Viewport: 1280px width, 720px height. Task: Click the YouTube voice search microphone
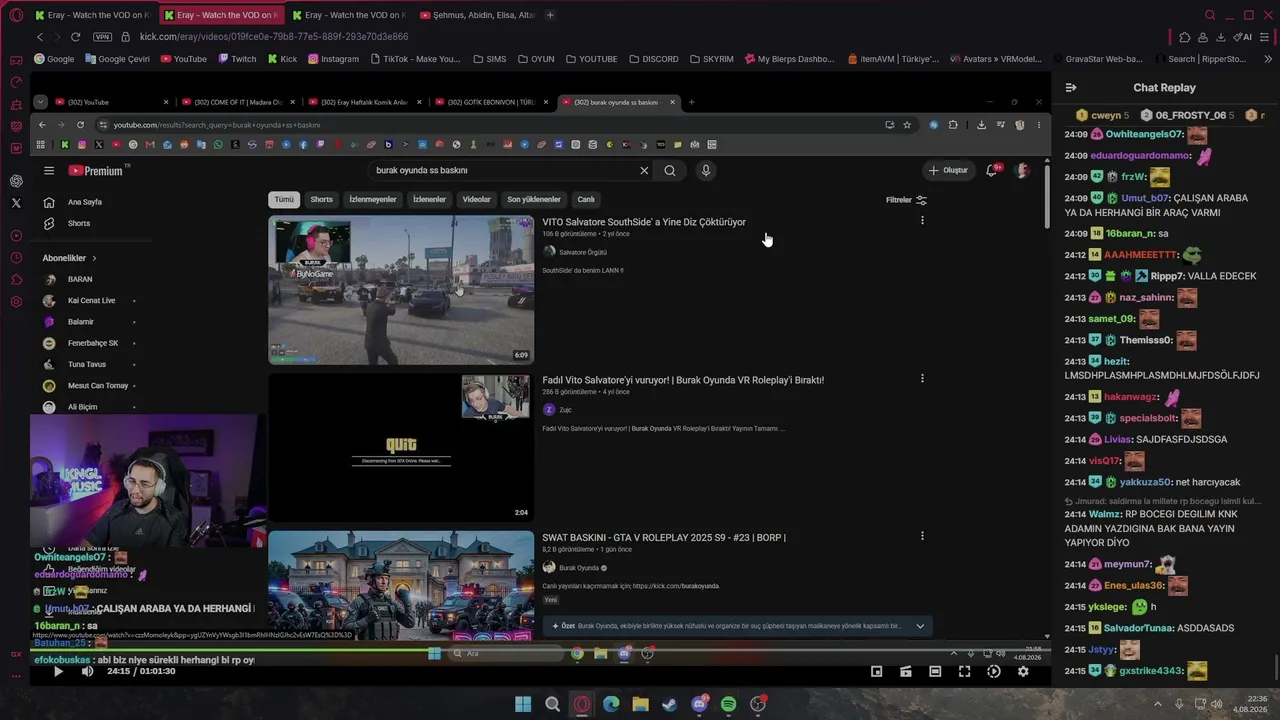[x=705, y=170]
